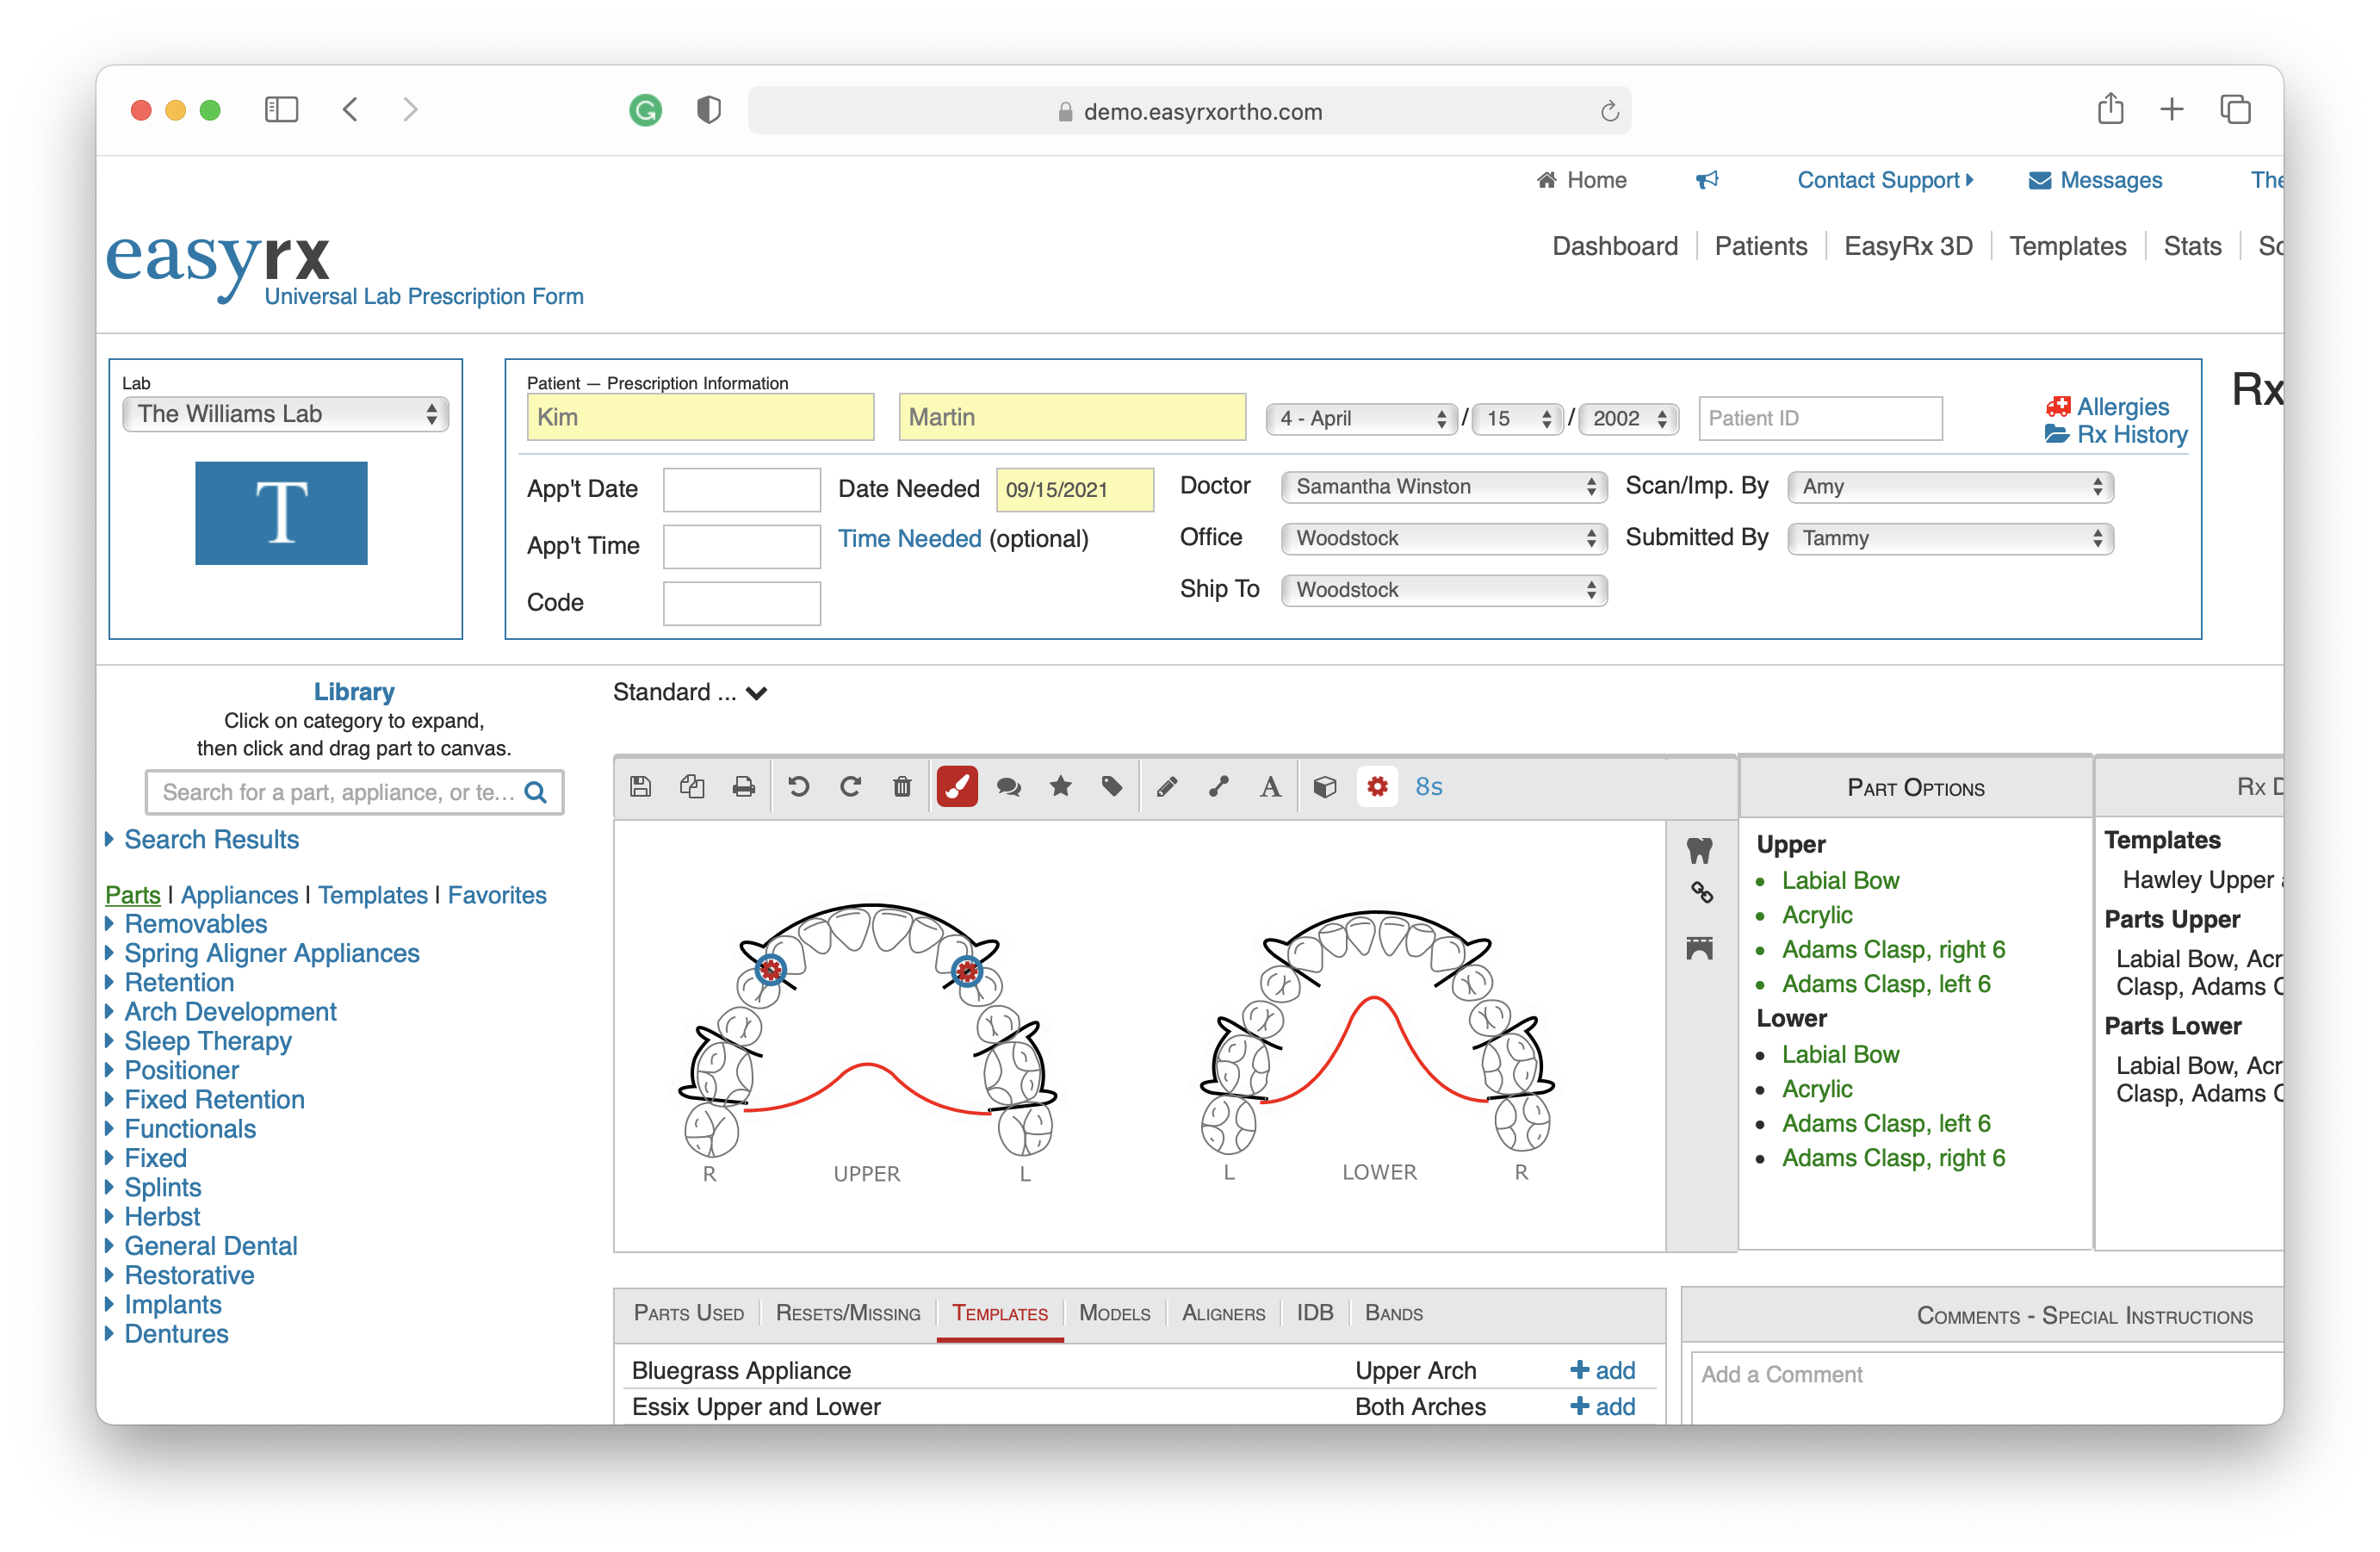
Task: Click the print icon in canvas toolbar
Action: pyautogui.click(x=743, y=787)
